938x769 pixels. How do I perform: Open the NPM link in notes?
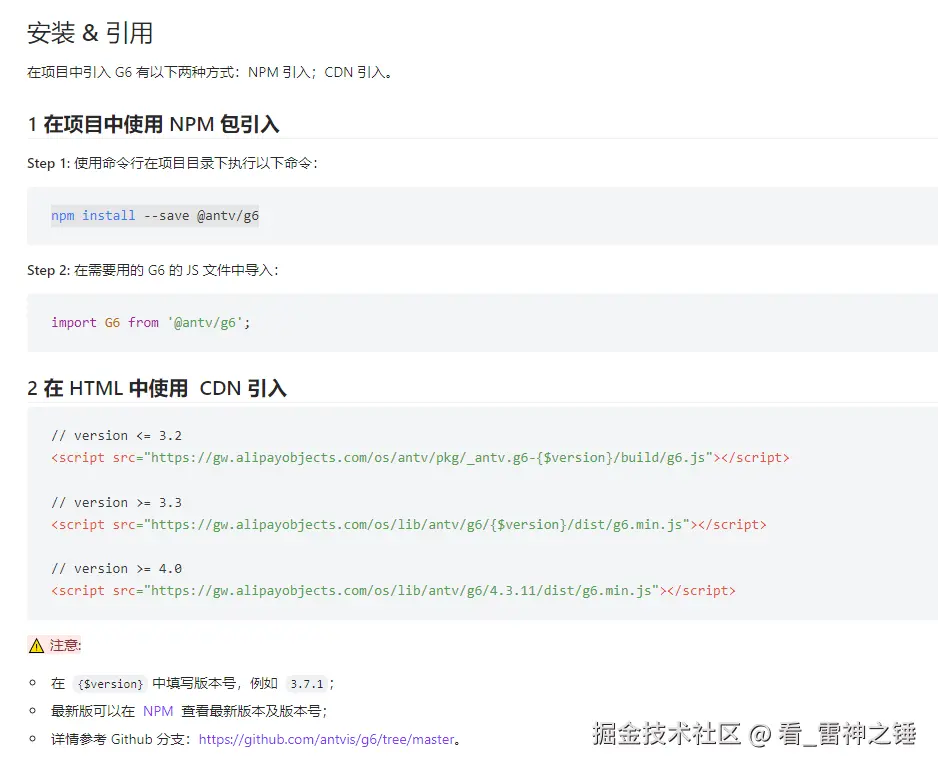[158, 711]
